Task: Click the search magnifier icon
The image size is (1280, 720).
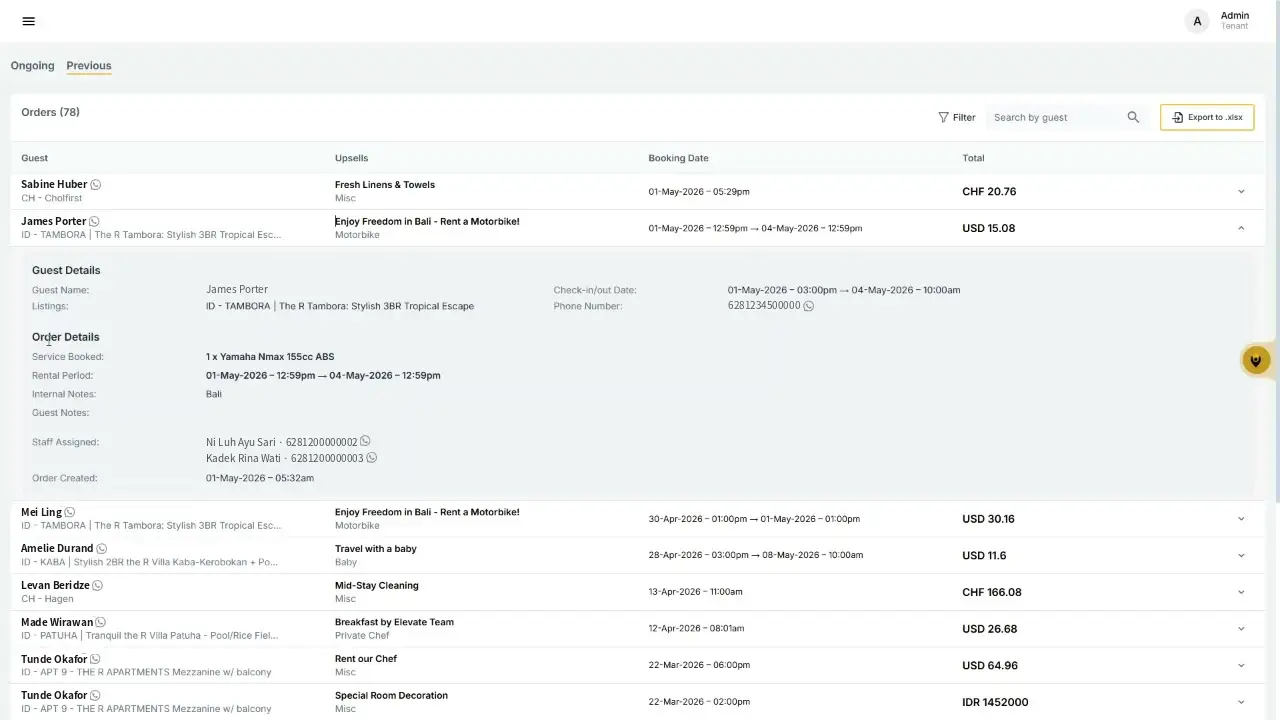Action: (x=1133, y=117)
